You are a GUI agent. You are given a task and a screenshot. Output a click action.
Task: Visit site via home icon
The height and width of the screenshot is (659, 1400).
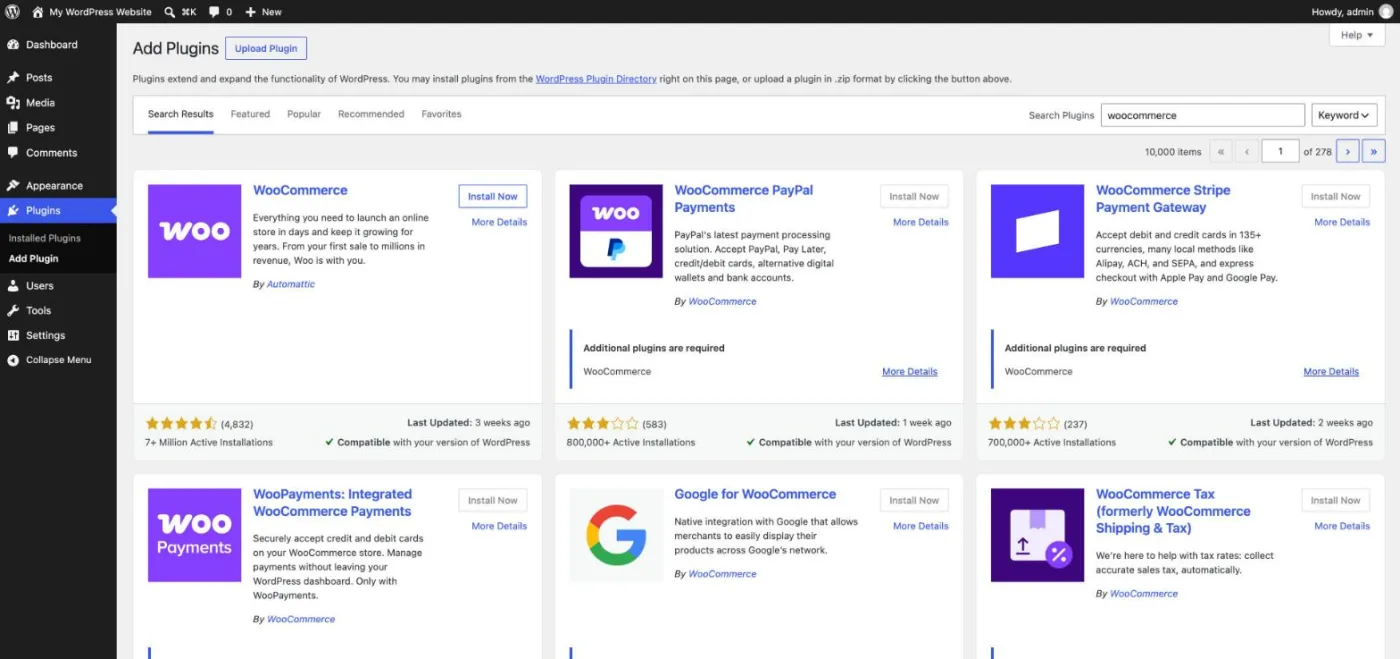pos(38,12)
